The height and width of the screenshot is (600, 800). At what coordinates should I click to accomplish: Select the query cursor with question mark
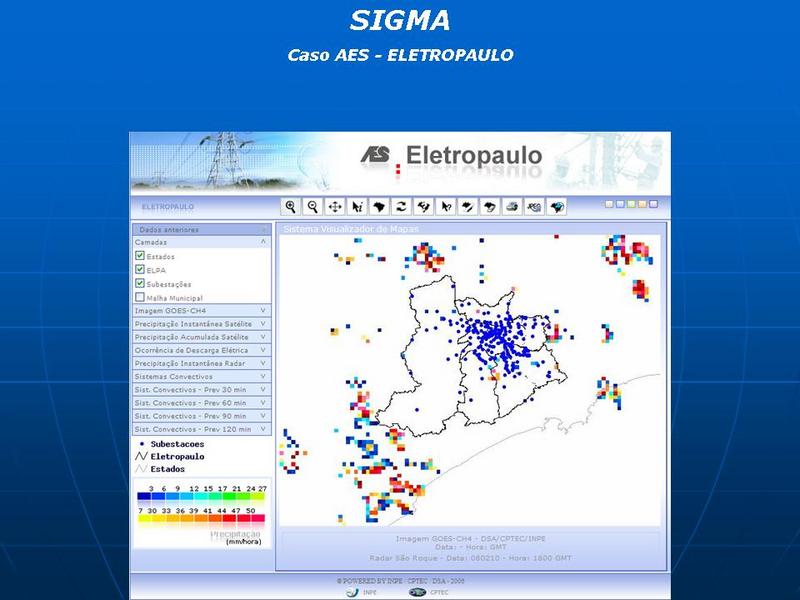click(446, 207)
